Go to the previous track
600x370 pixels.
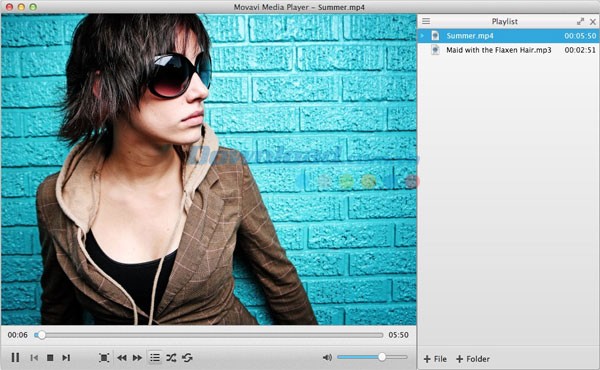click(34, 358)
